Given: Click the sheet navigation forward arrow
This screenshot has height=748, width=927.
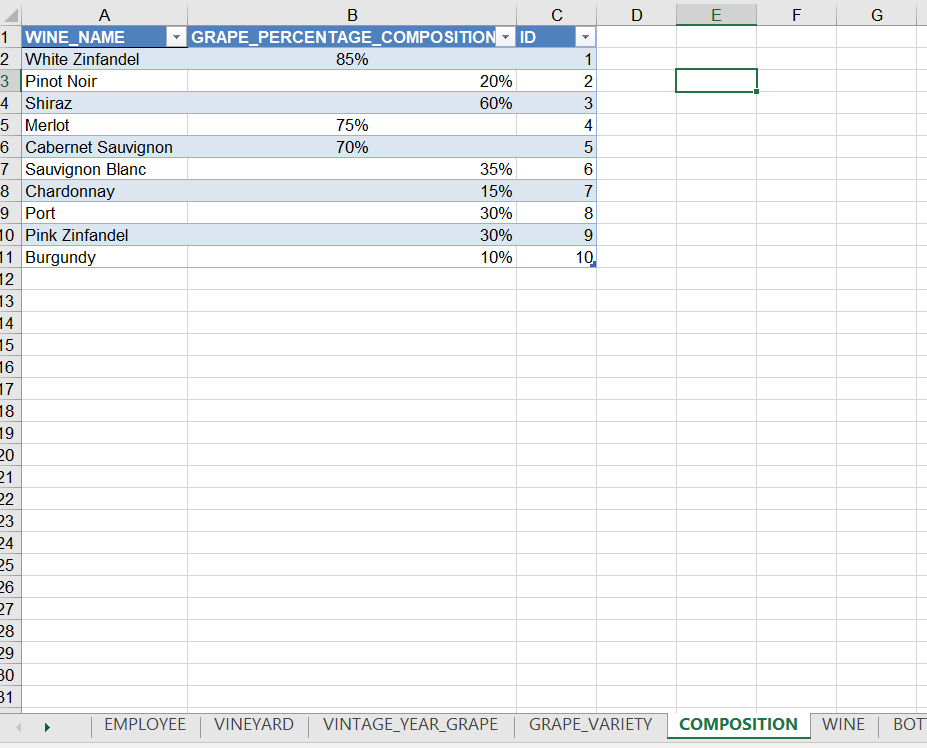Looking at the screenshot, I should (48, 725).
